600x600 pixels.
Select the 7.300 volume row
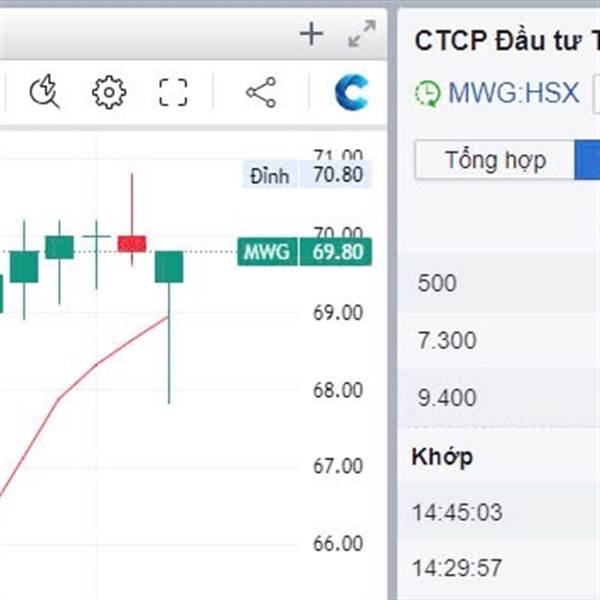[499, 340]
